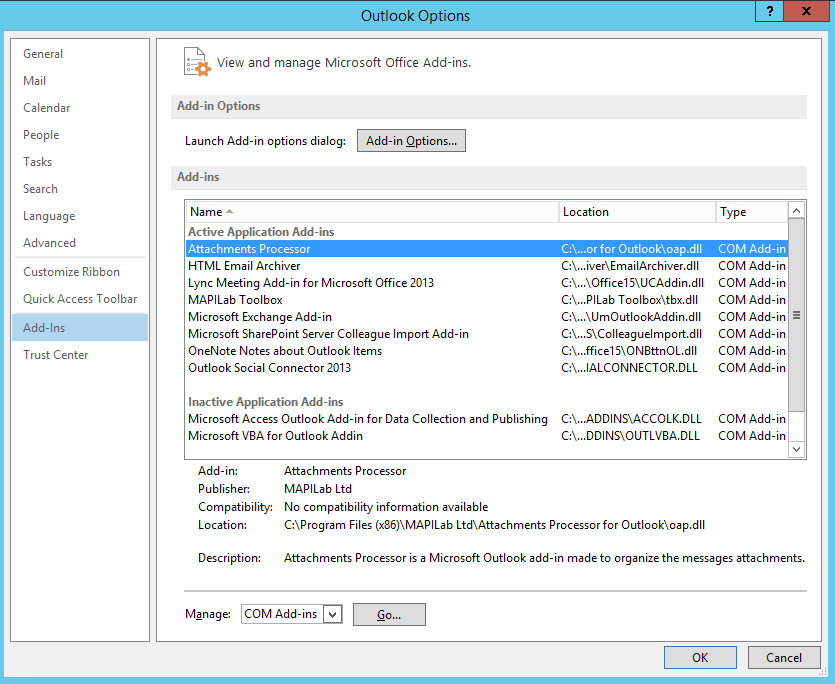835x684 pixels.
Task: Click the list scrollbar up arrow
Action: coord(796,211)
